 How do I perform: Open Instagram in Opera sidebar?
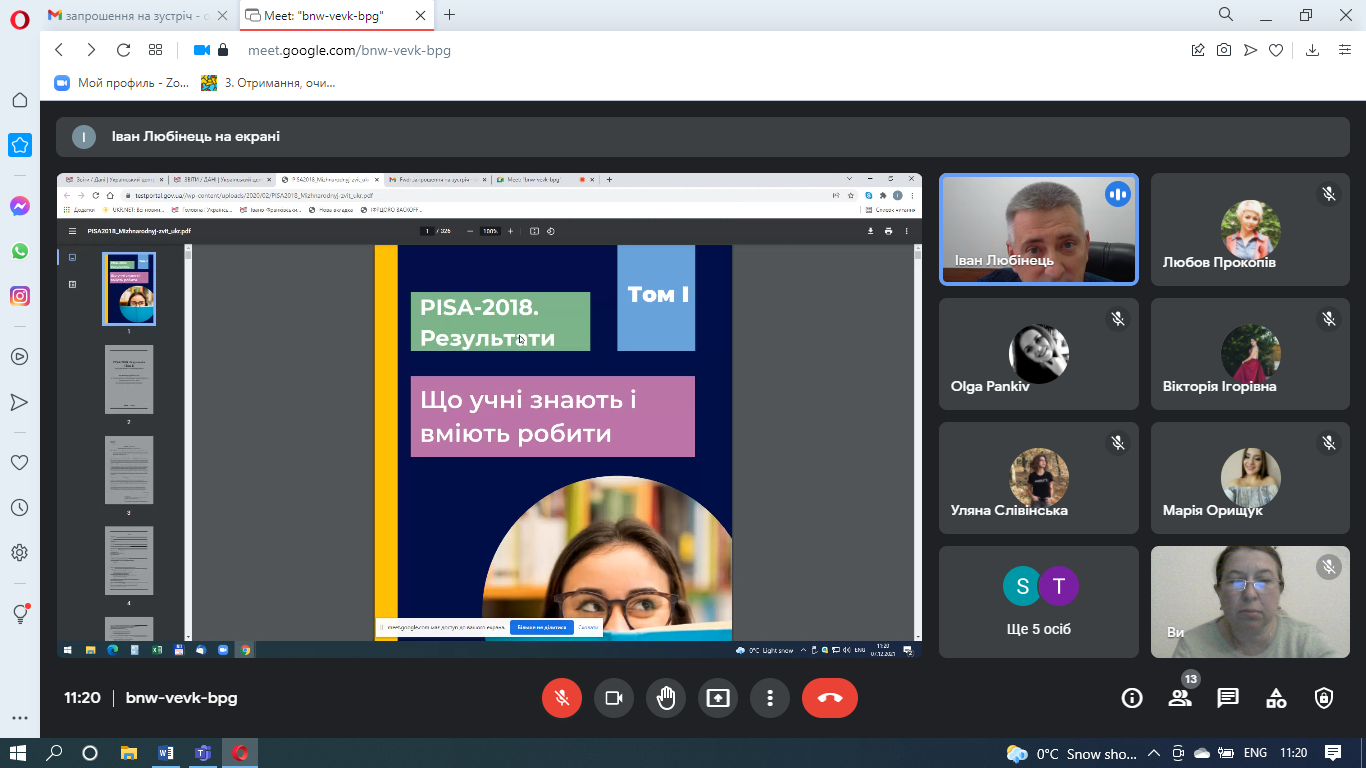coord(20,296)
